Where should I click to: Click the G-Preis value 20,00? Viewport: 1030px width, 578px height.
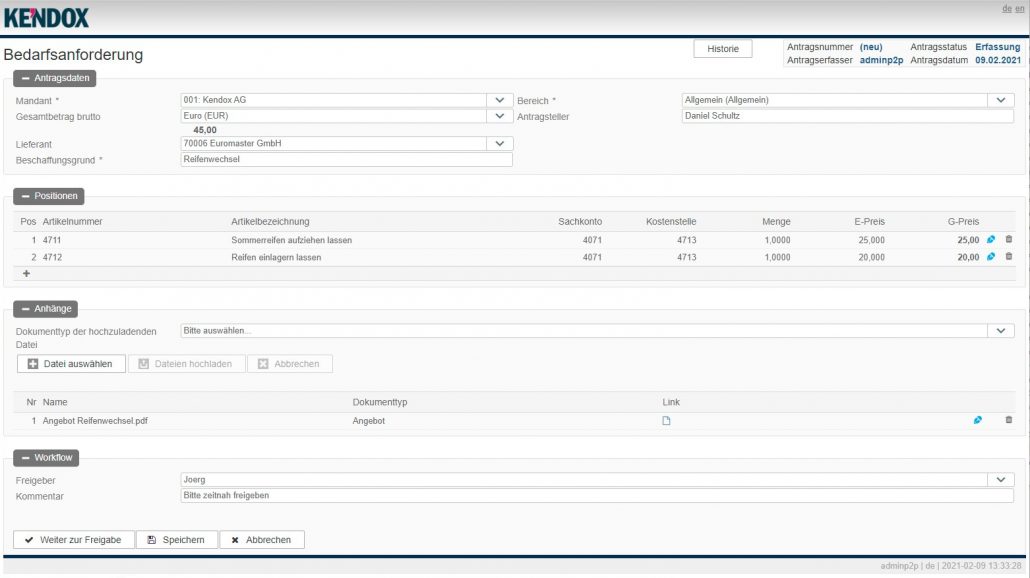(x=968, y=257)
